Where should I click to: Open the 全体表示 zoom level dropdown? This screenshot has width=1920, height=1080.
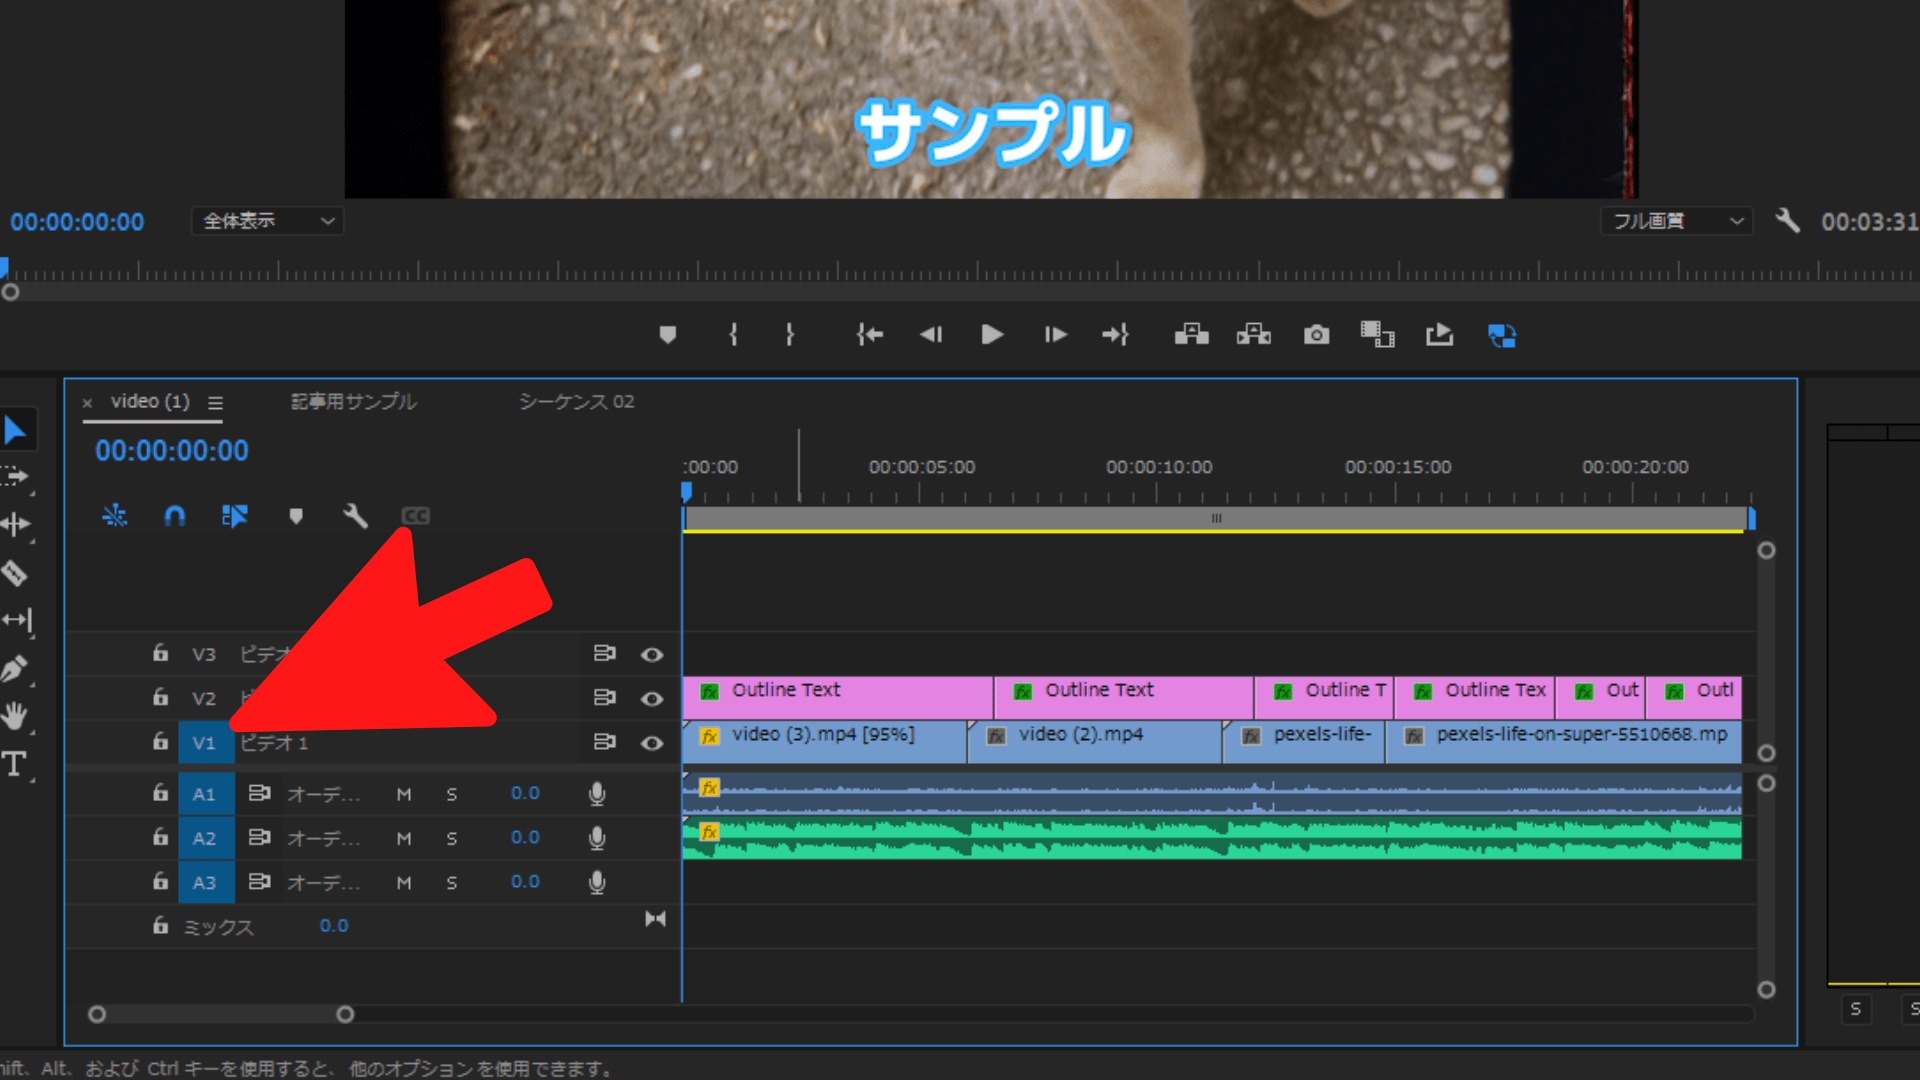coord(267,221)
